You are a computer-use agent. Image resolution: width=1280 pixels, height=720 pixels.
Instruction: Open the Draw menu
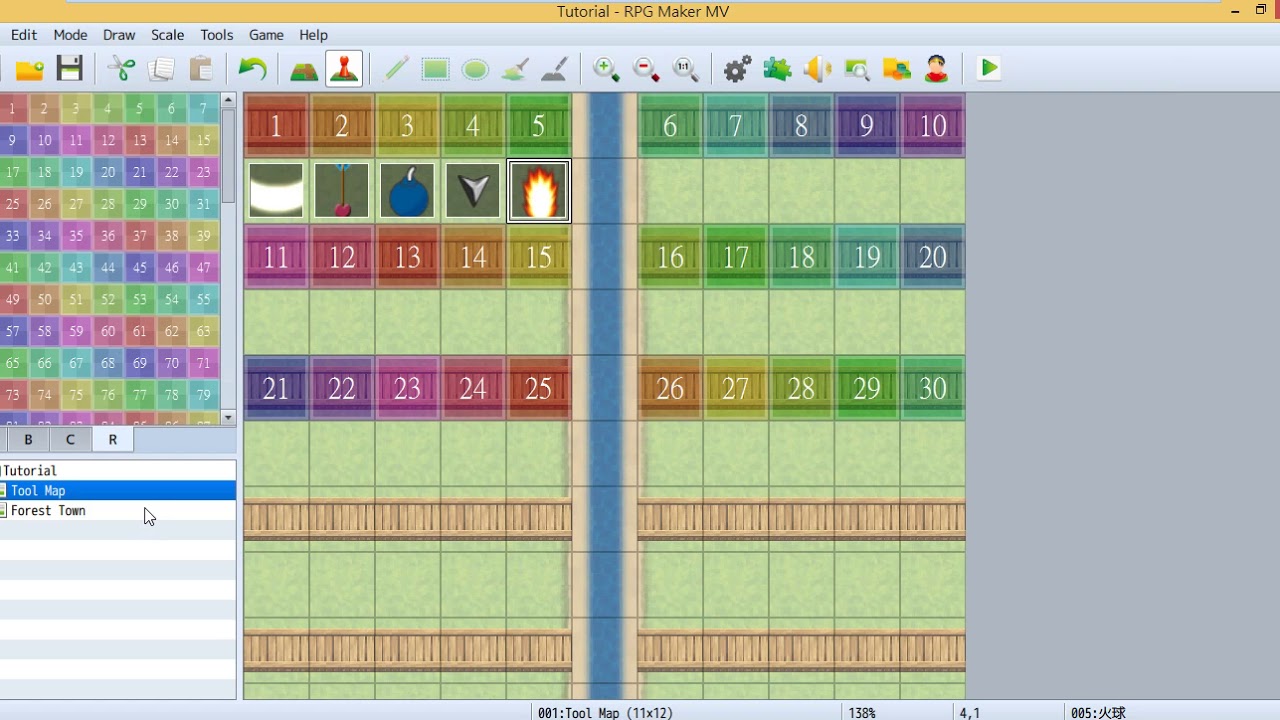click(x=119, y=35)
